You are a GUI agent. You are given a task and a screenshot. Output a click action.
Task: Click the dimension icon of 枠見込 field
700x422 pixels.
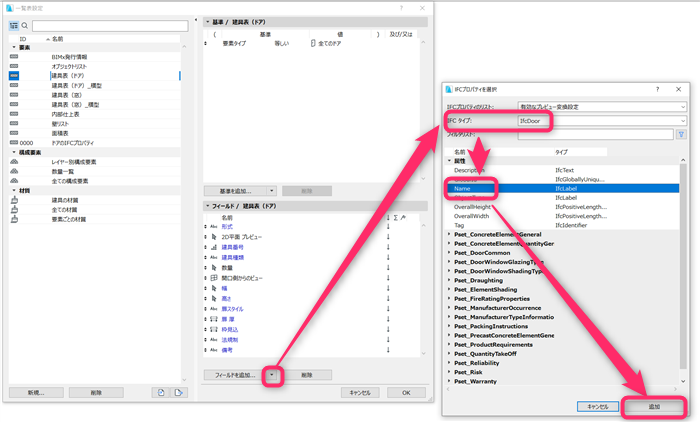[x=214, y=329]
